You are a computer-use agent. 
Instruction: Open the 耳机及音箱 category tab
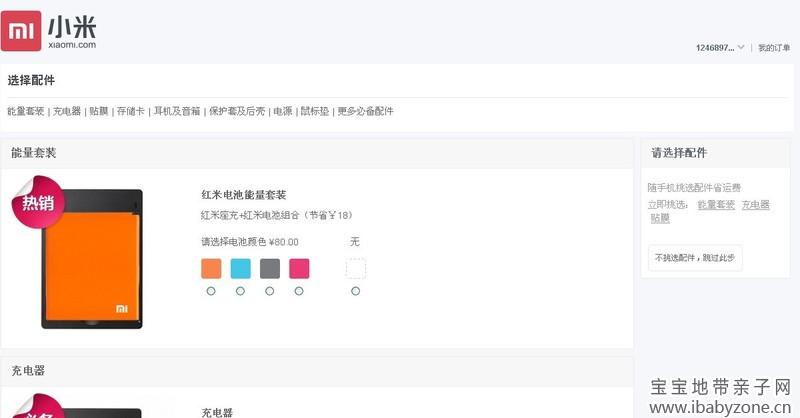(x=177, y=111)
